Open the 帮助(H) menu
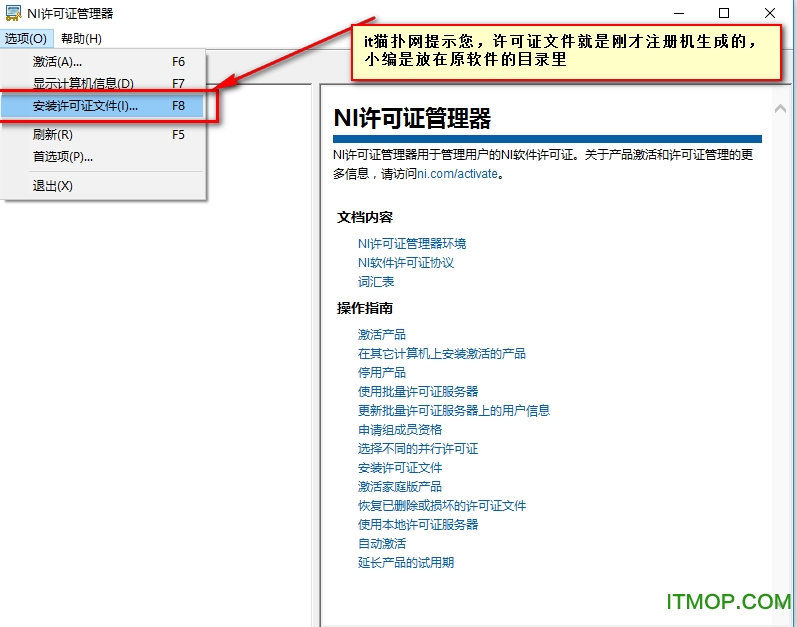The image size is (797, 627). tap(81, 39)
